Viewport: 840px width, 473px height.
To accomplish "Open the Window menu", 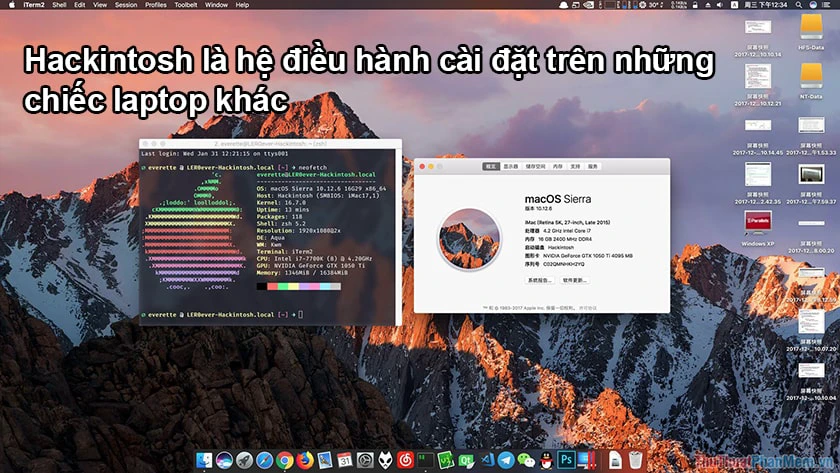I will [x=216, y=5].
